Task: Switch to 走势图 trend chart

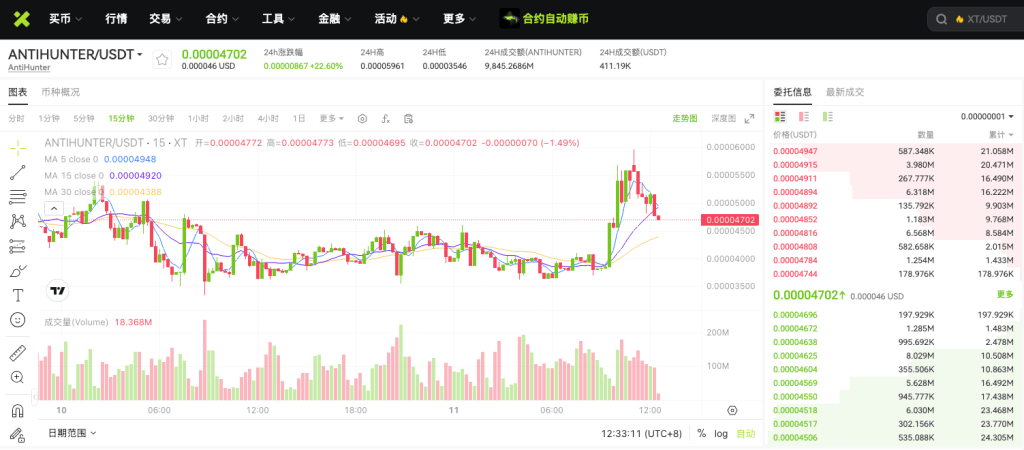Action: pos(685,118)
